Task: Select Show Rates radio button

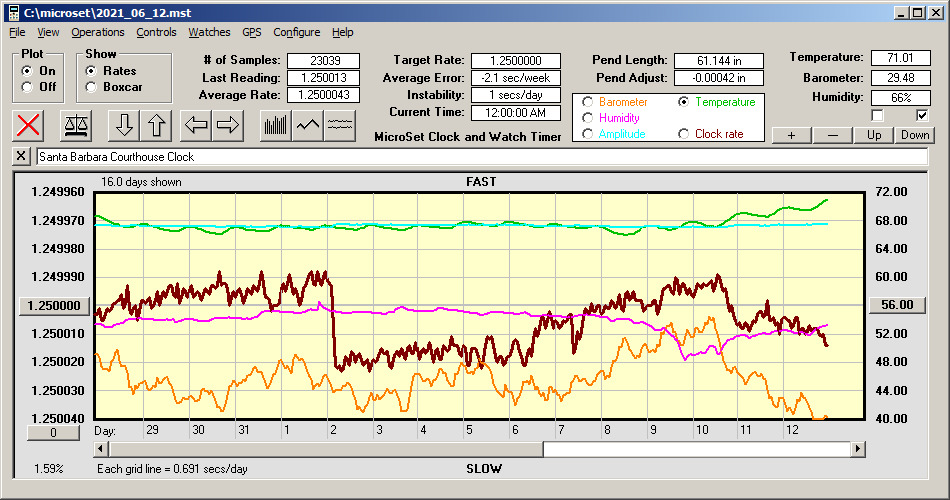Action: [91, 71]
